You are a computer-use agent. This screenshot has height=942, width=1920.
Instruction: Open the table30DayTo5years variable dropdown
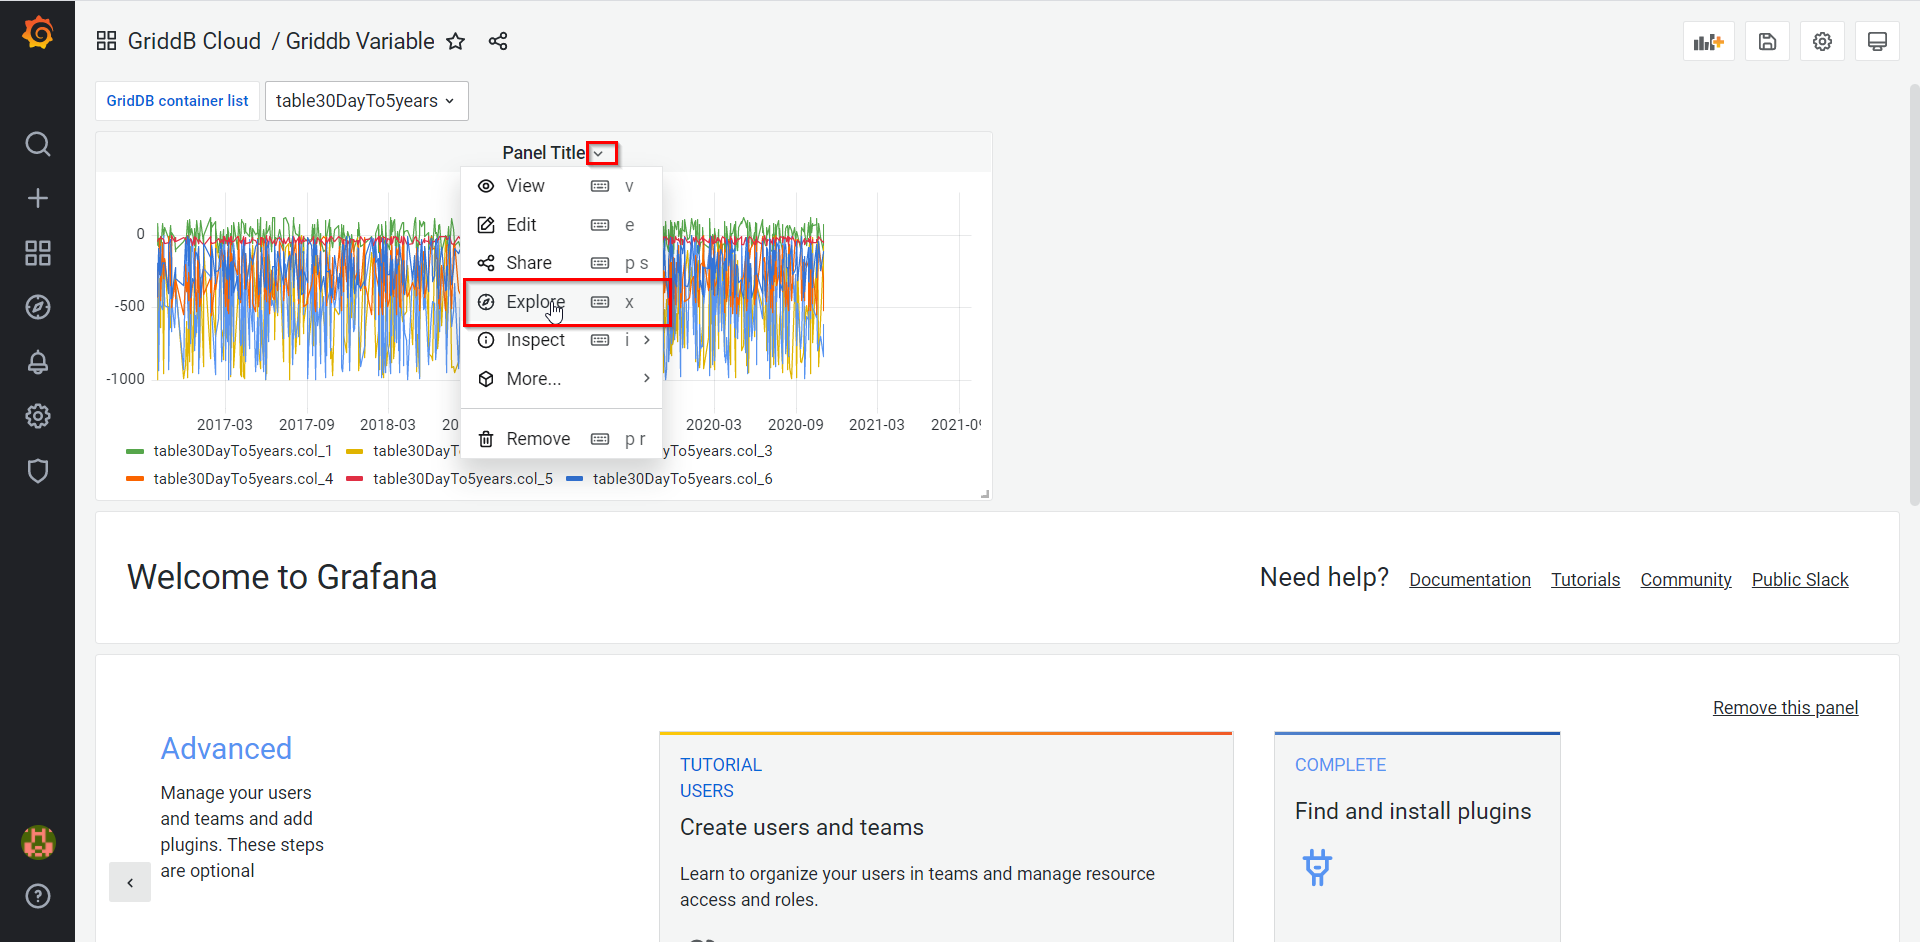[x=366, y=101]
